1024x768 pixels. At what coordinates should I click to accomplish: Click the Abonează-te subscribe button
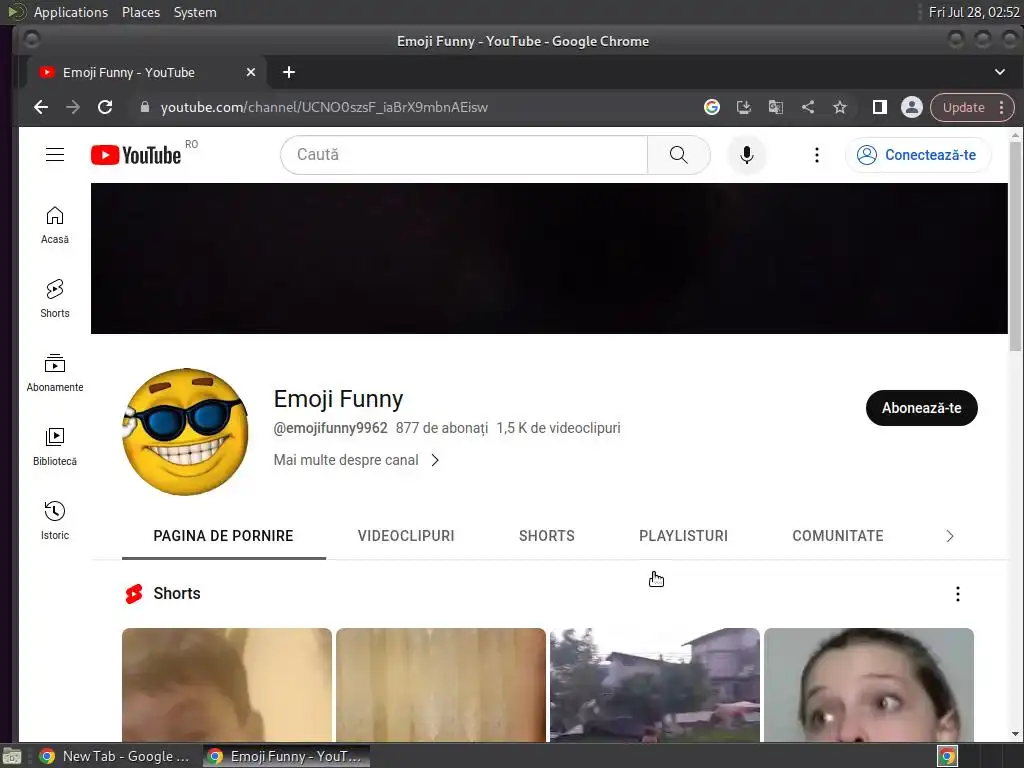point(921,408)
